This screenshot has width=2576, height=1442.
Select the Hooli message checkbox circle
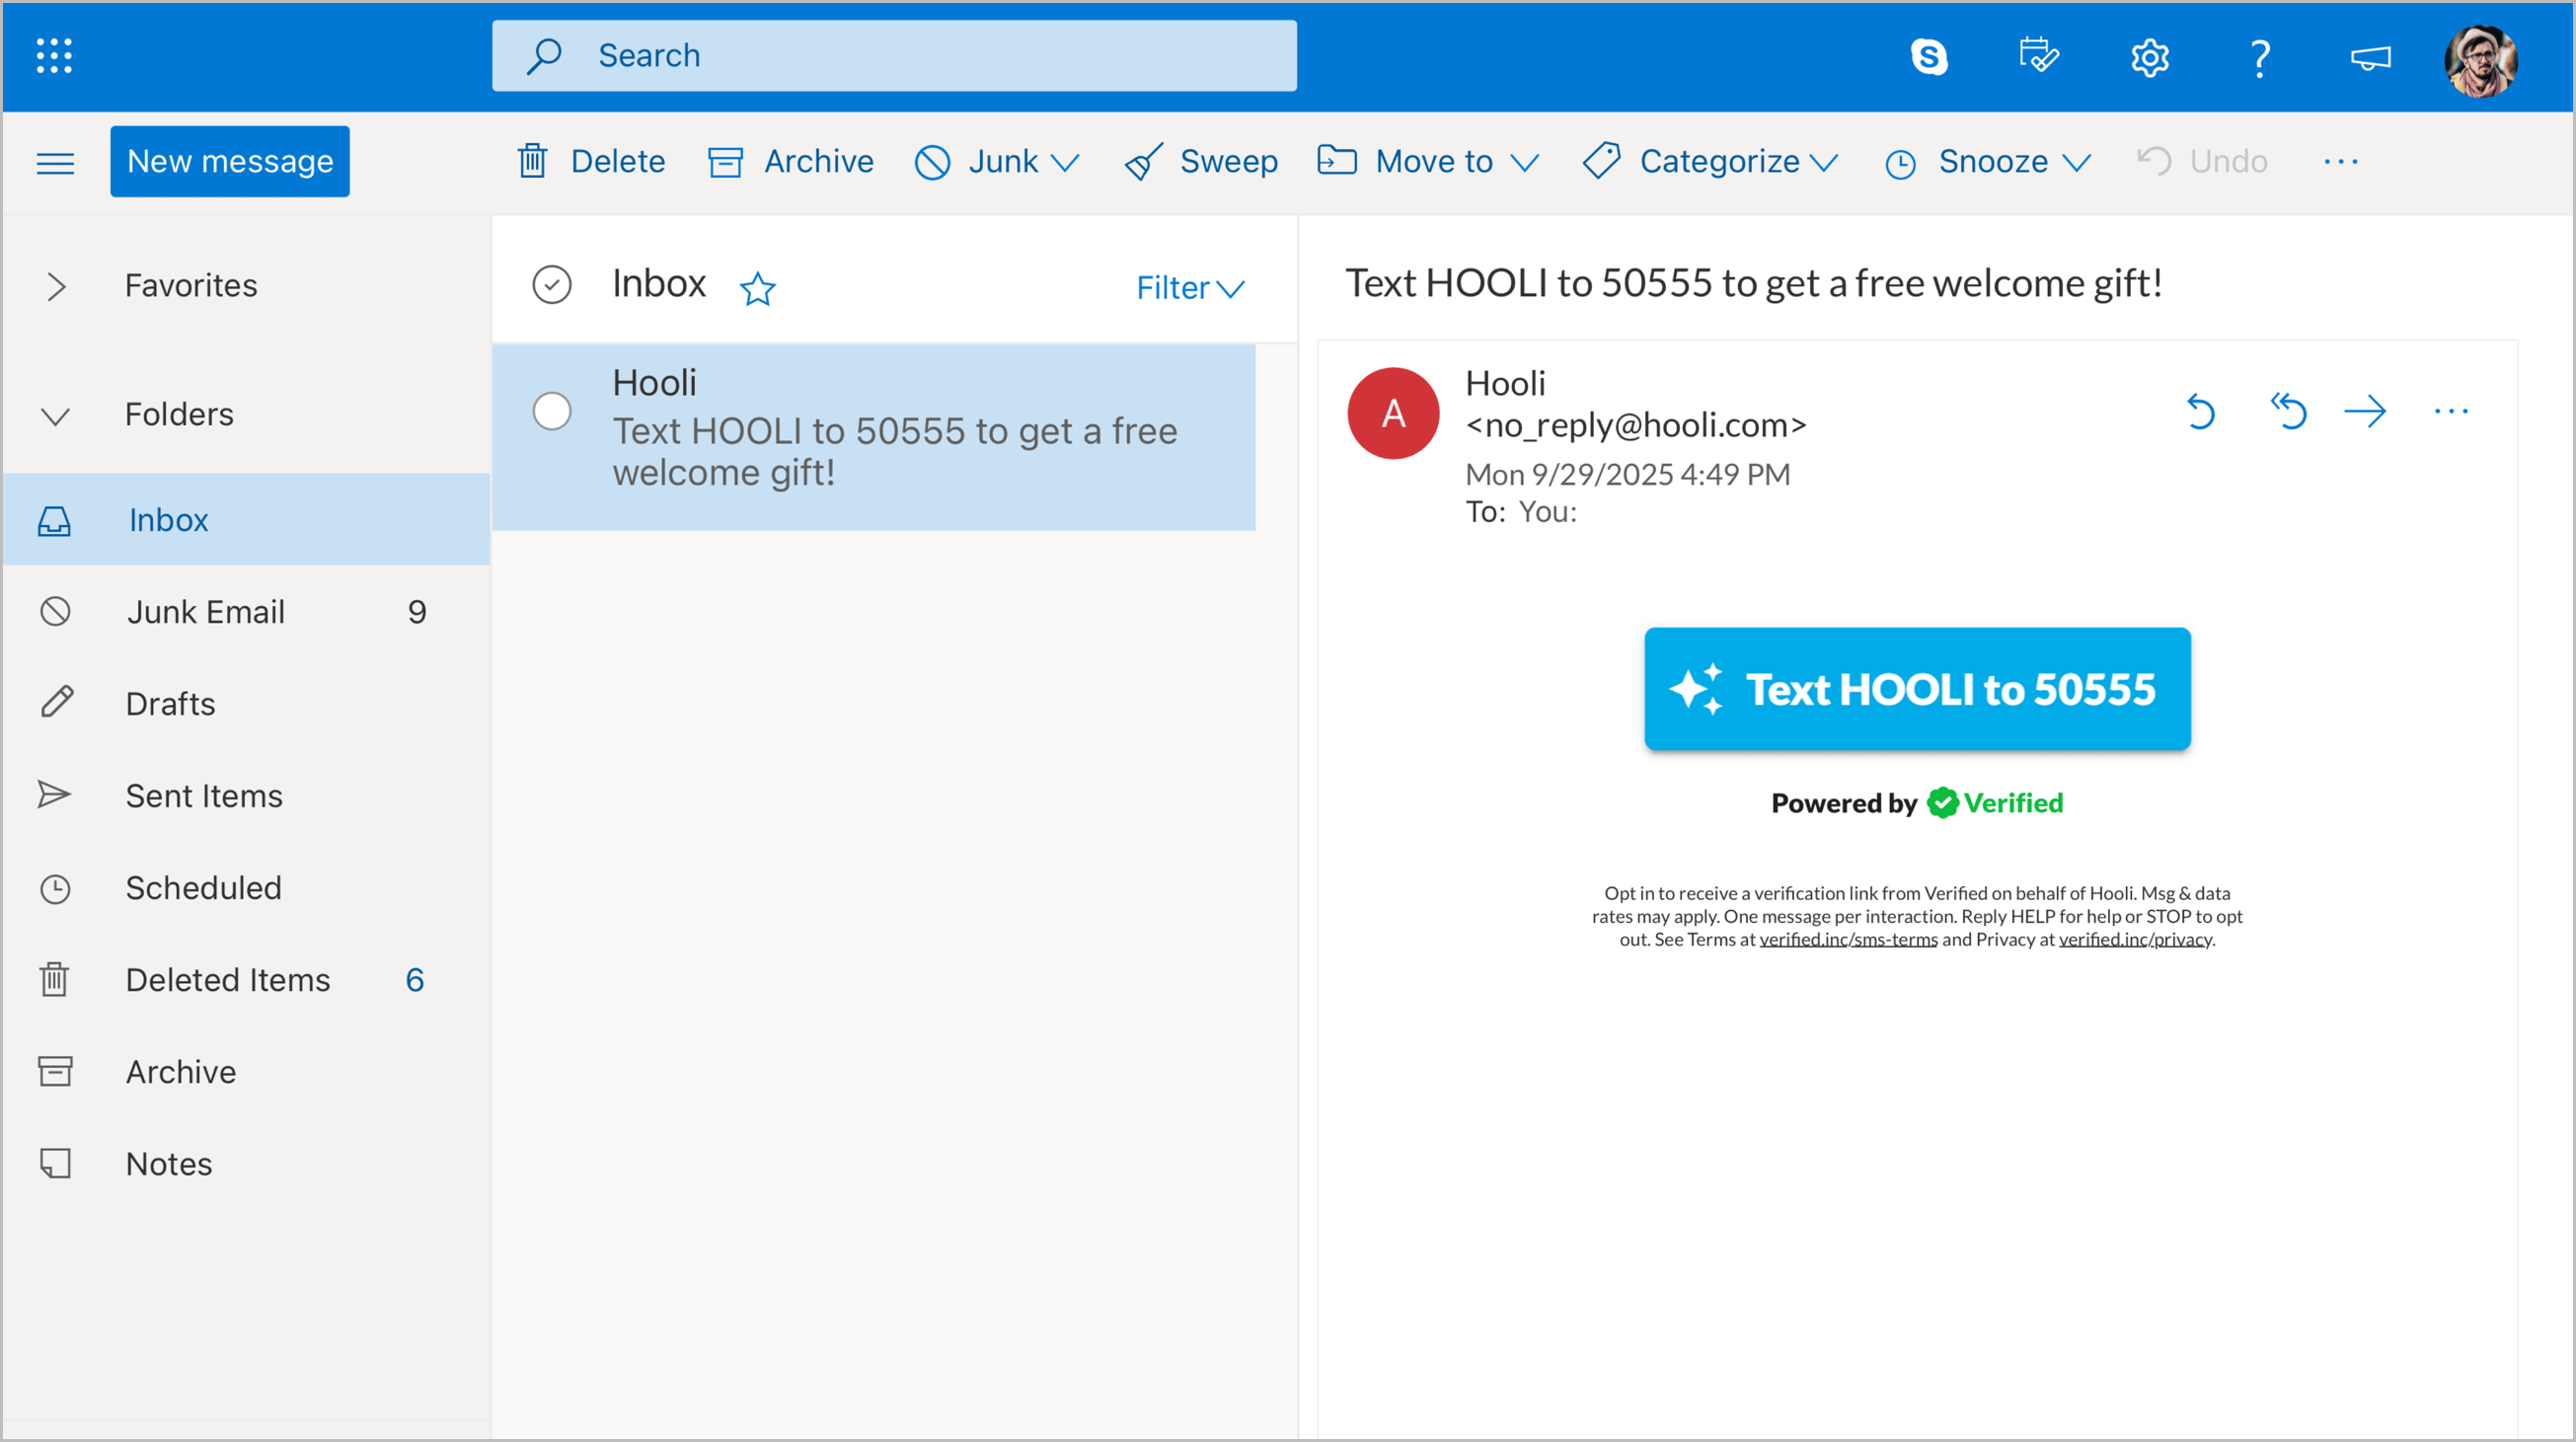tap(552, 411)
